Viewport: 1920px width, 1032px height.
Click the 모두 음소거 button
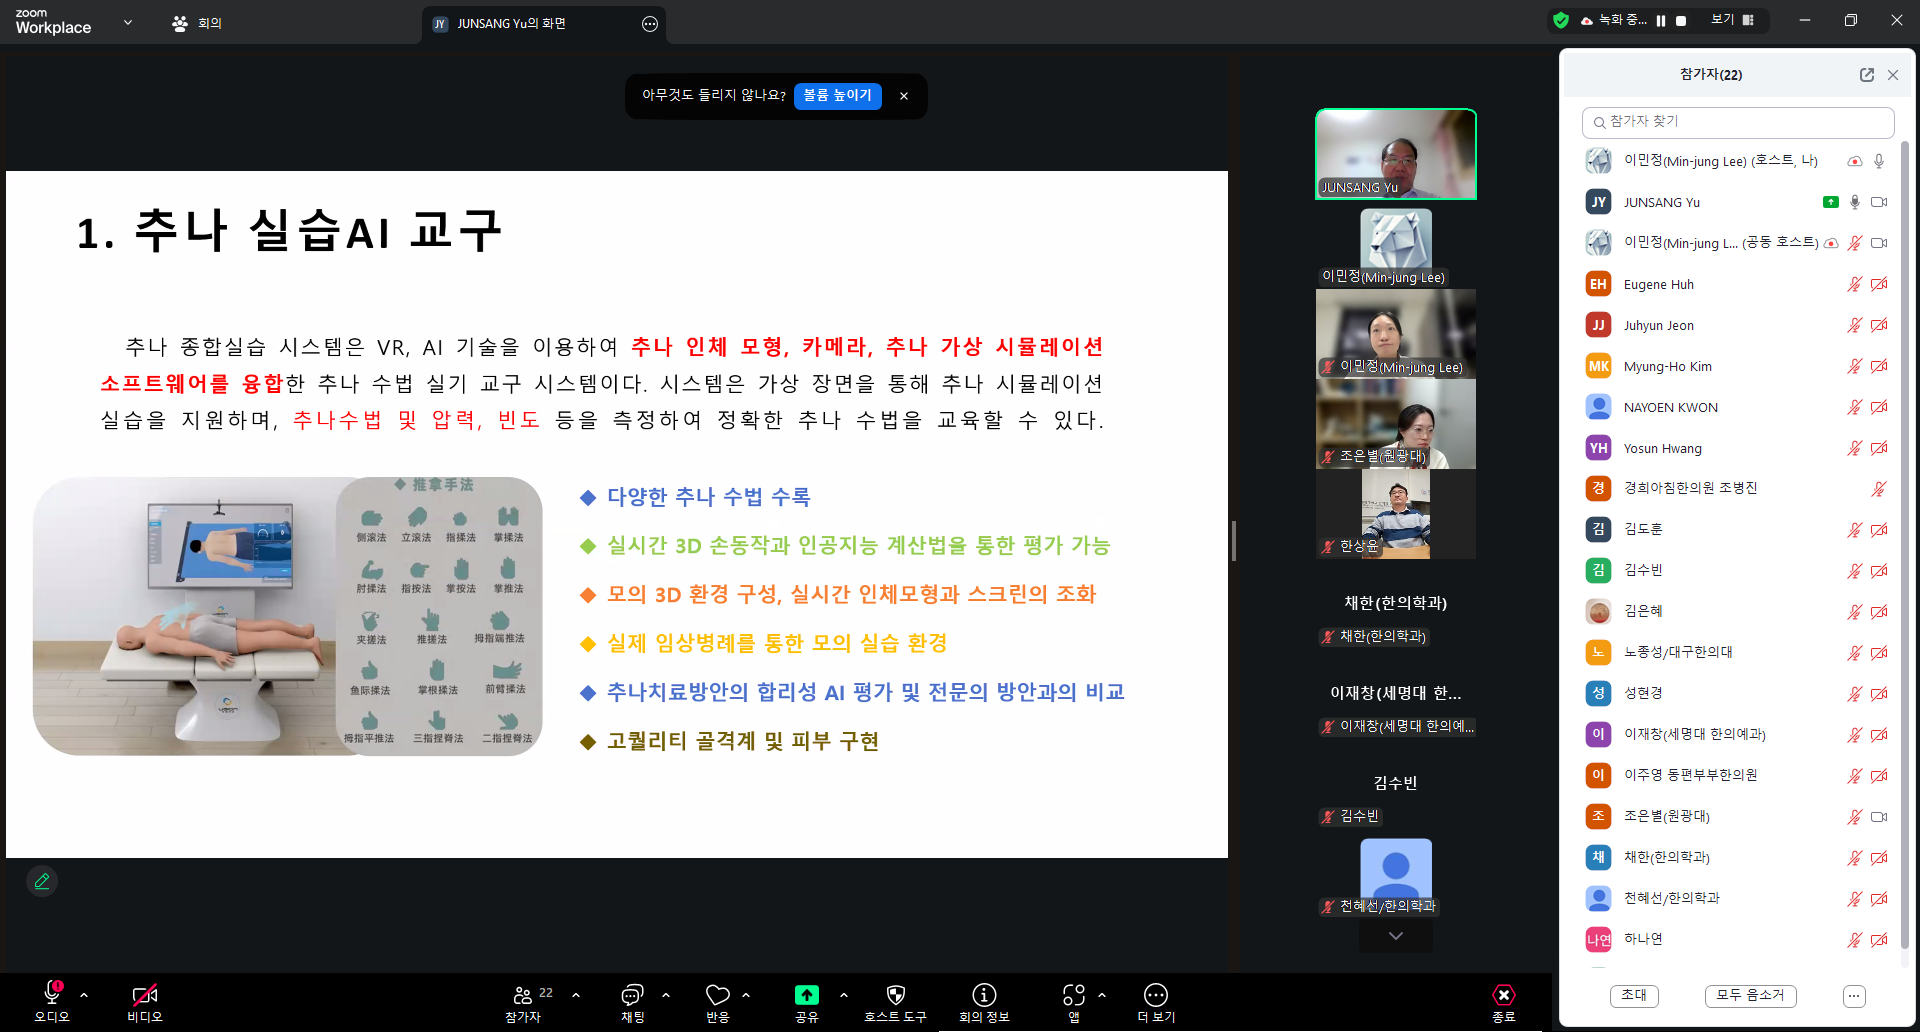click(x=1751, y=995)
